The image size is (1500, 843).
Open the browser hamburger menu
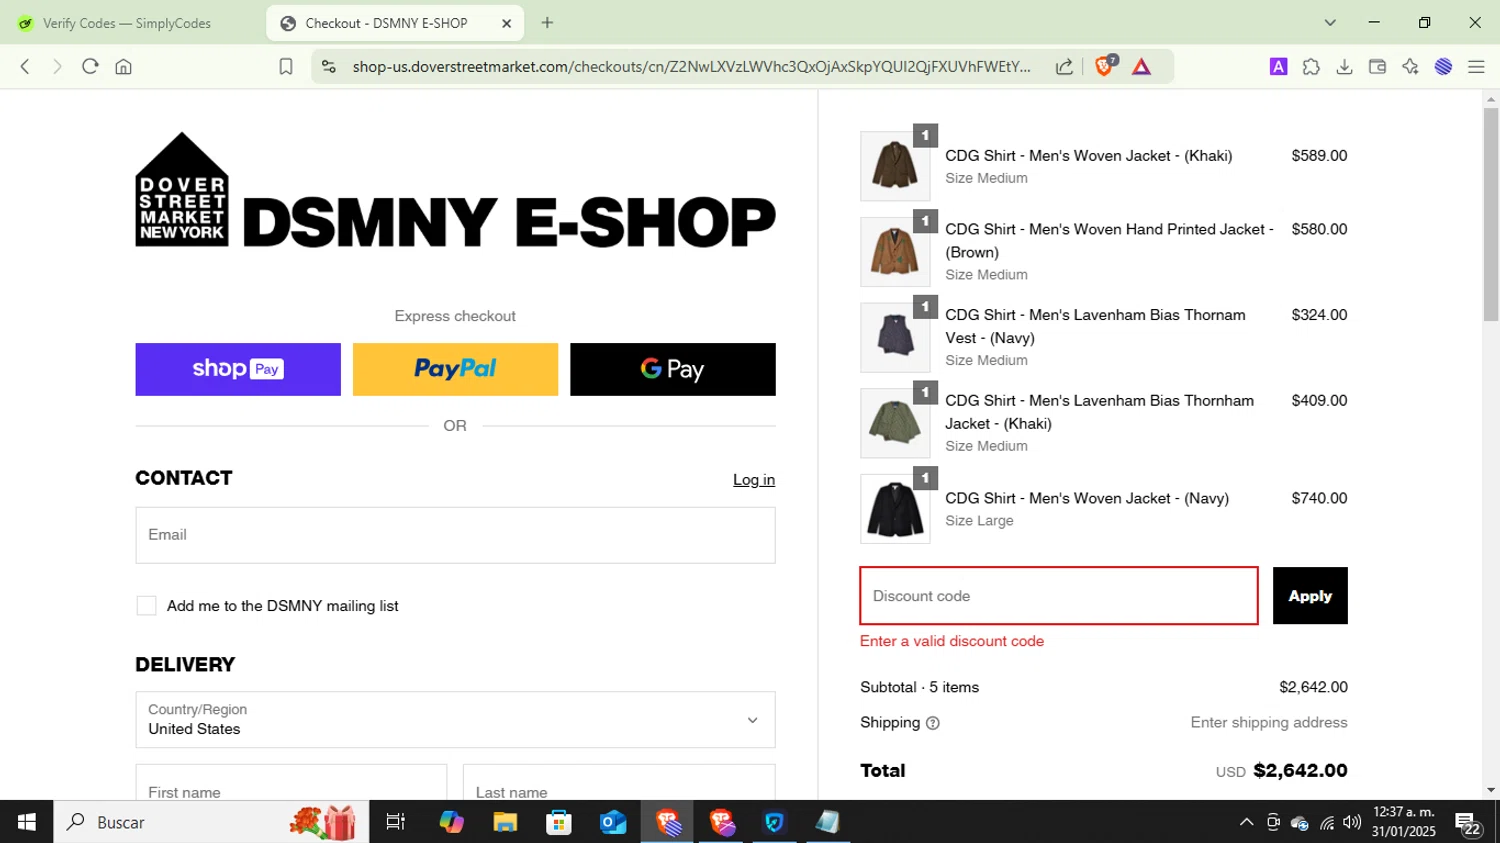coord(1476,67)
